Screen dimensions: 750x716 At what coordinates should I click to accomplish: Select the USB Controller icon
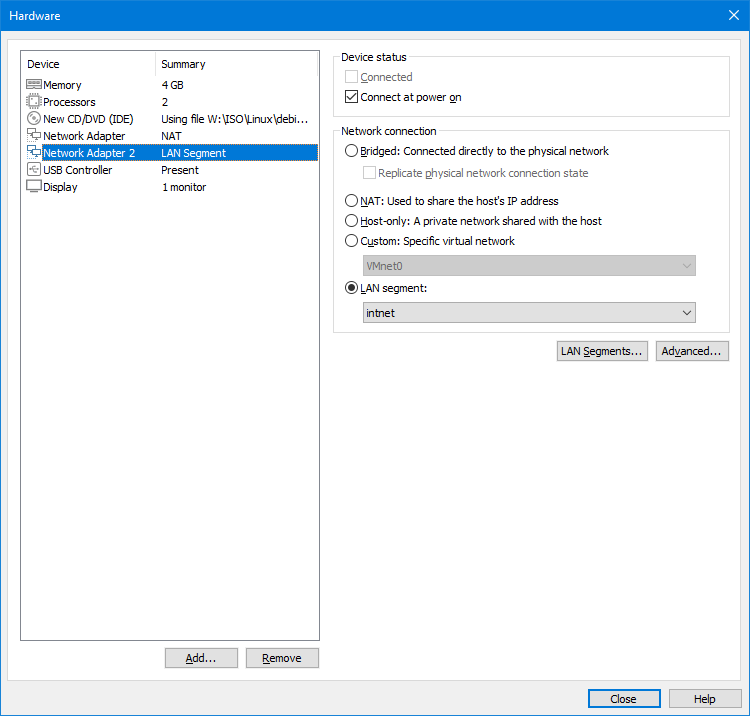point(33,170)
